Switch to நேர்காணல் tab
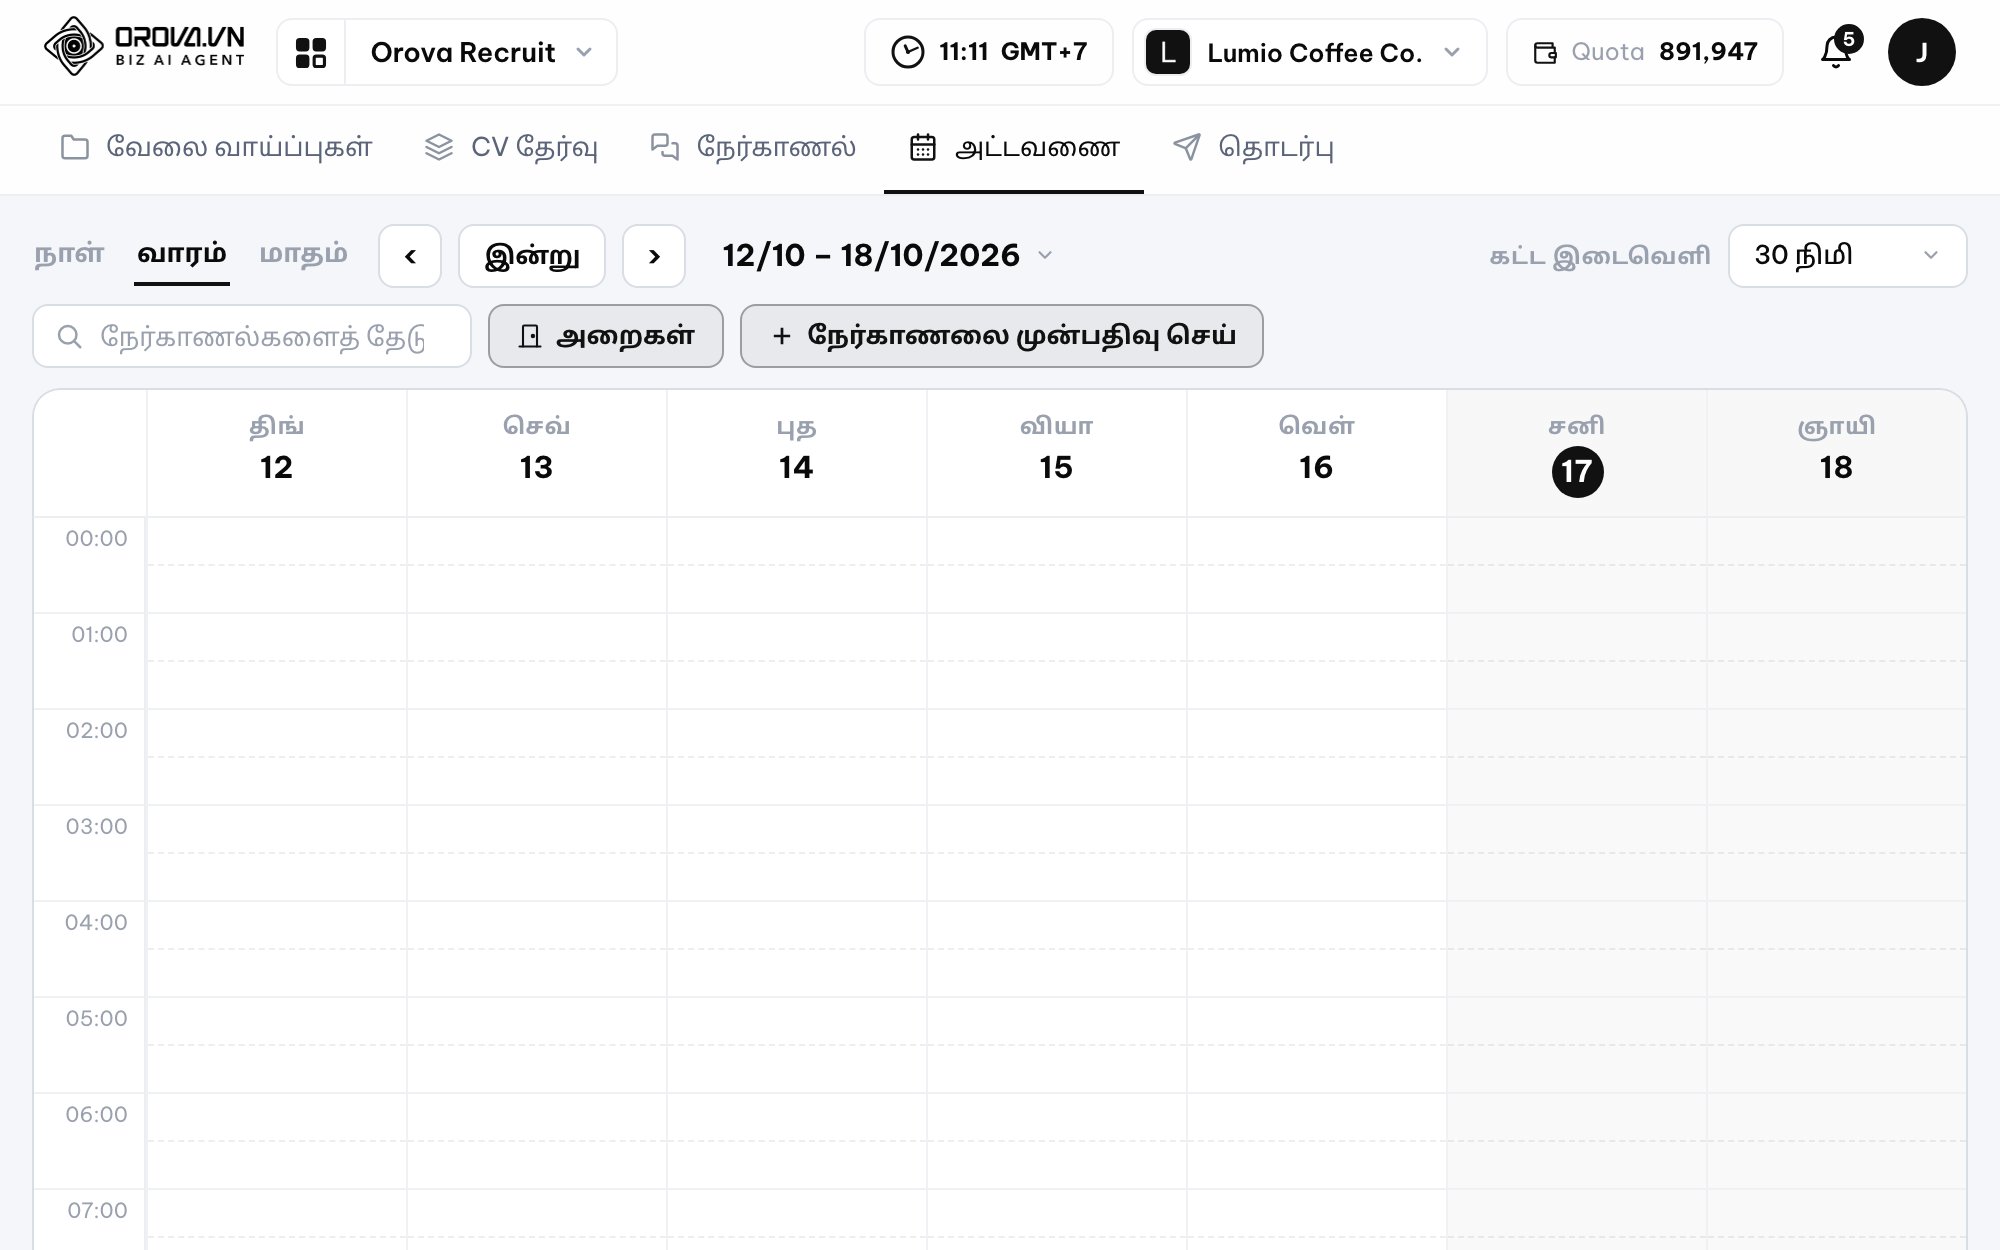 (753, 148)
